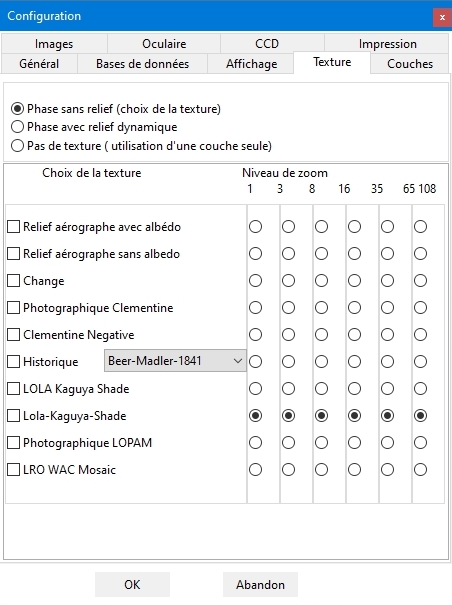This screenshot has width=452, height=605.
Task: Enable Relief aérographe avec albédo checkbox
Action: coord(14,226)
